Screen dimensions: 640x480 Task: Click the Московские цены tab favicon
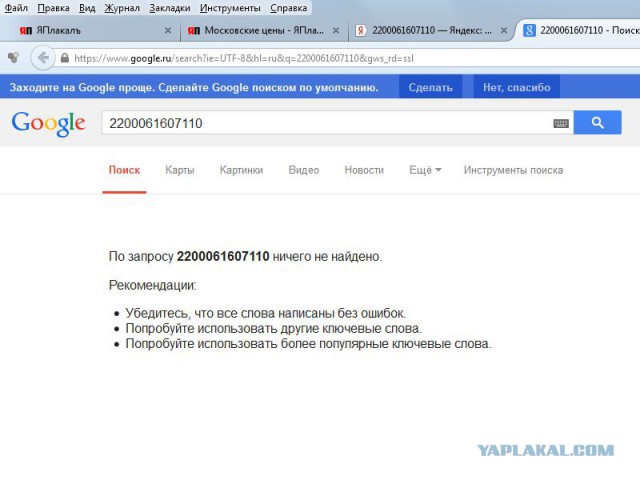coord(194,31)
